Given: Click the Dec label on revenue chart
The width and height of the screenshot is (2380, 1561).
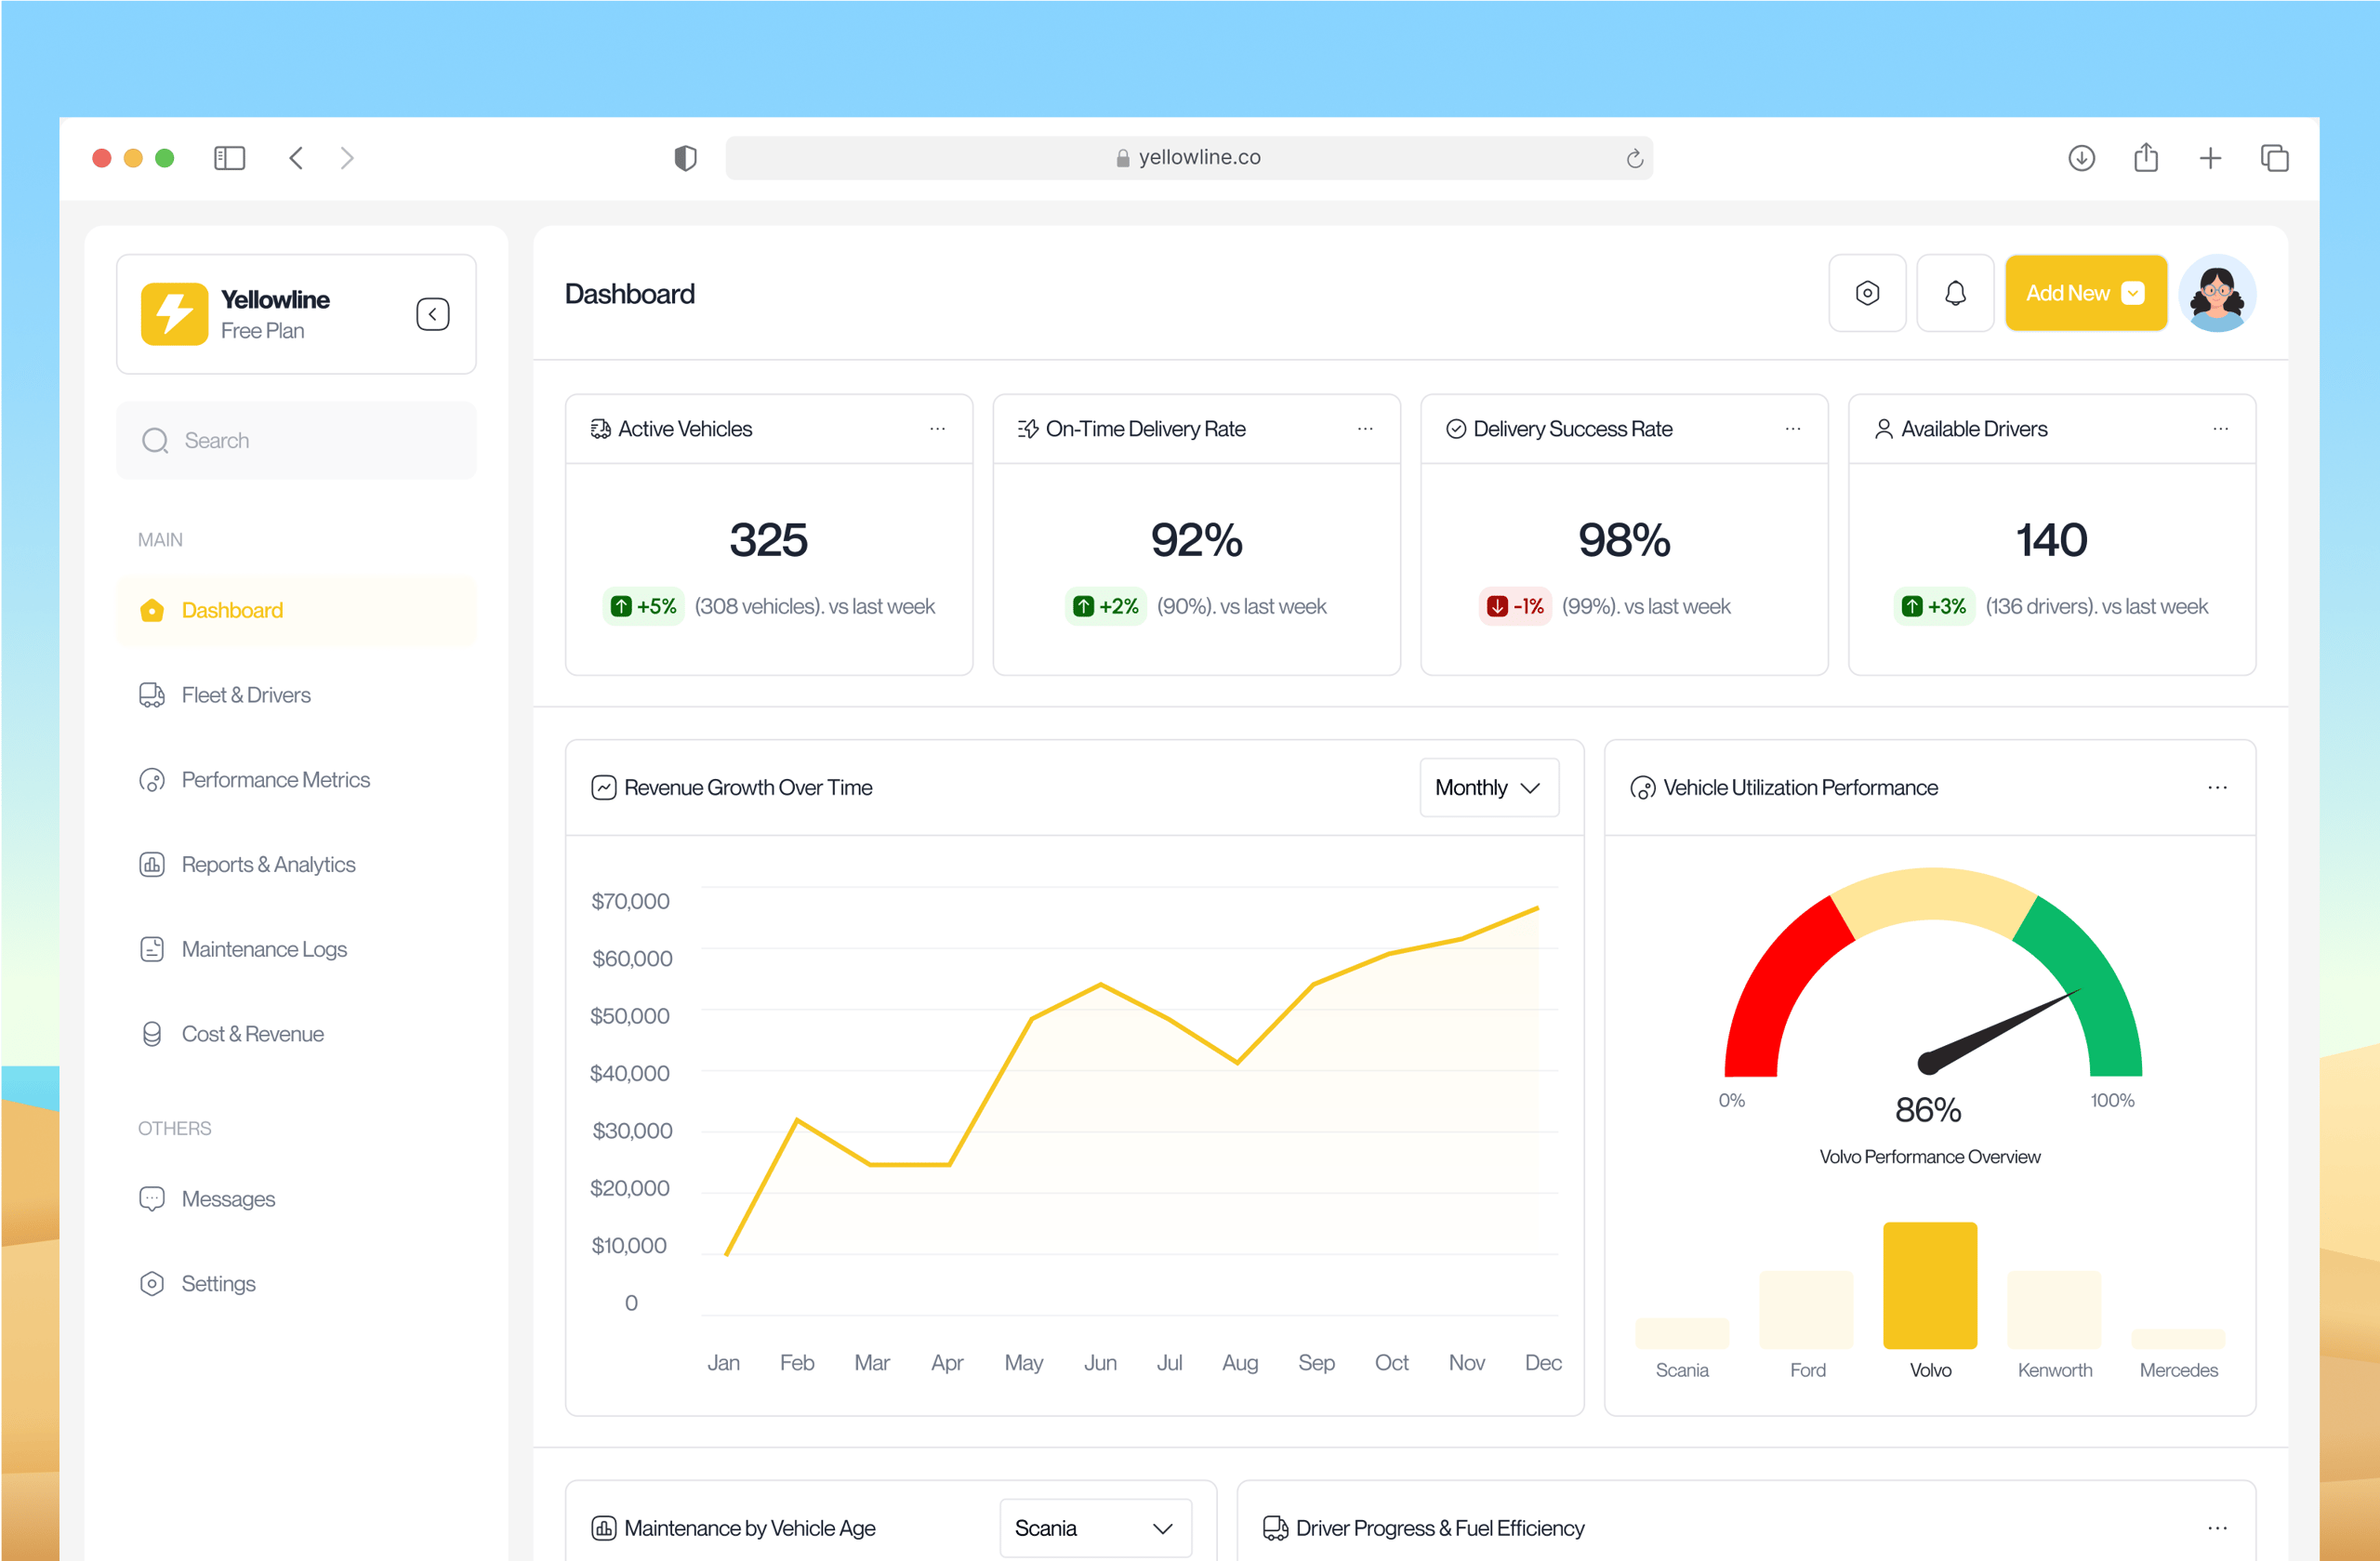Looking at the screenshot, I should (x=1543, y=1363).
